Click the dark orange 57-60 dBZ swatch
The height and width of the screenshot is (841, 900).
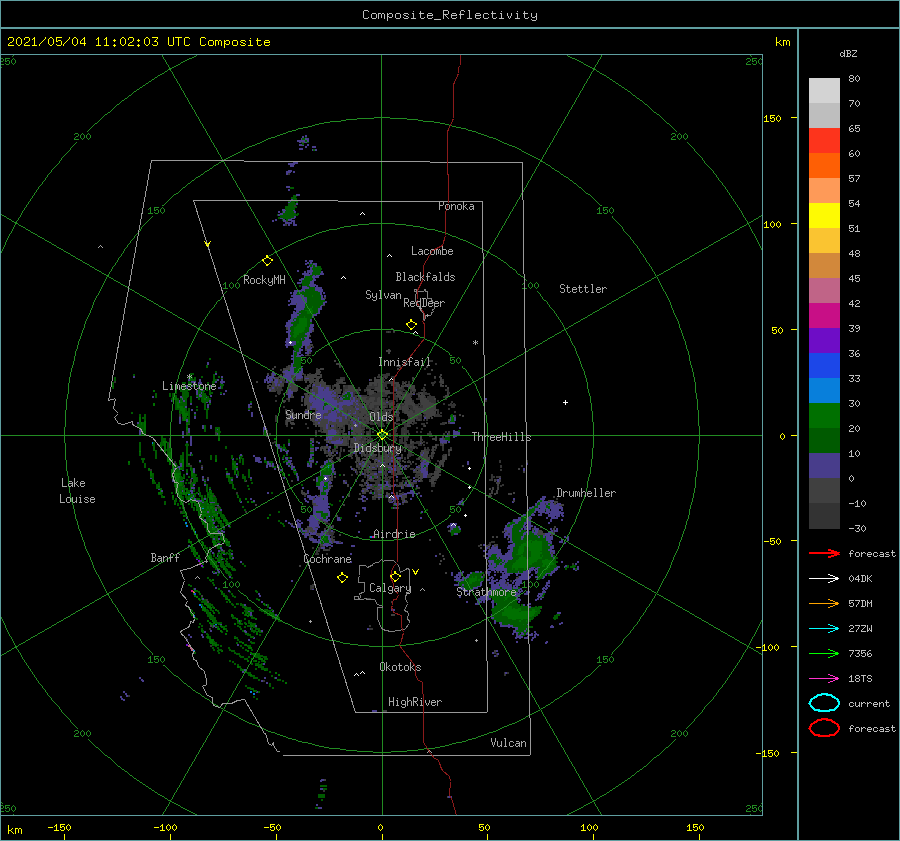click(824, 166)
